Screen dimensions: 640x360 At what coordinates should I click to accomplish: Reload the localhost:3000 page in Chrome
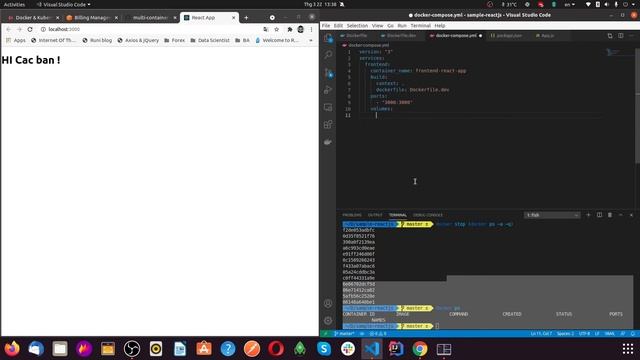pyautogui.click(x=30, y=29)
